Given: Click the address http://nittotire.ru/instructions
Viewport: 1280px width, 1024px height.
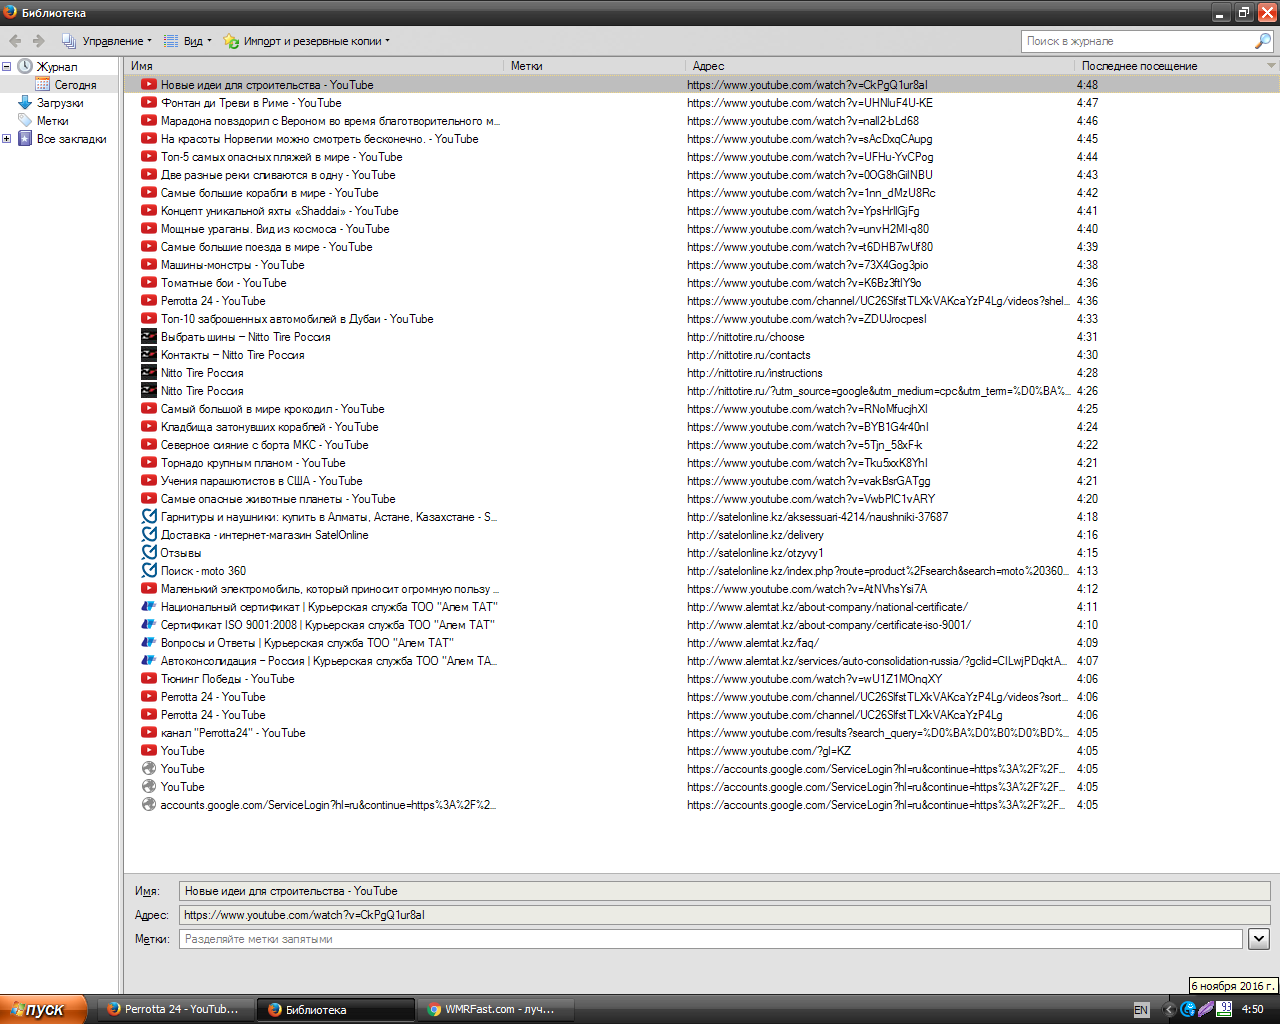Looking at the screenshot, I should [755, 372].
